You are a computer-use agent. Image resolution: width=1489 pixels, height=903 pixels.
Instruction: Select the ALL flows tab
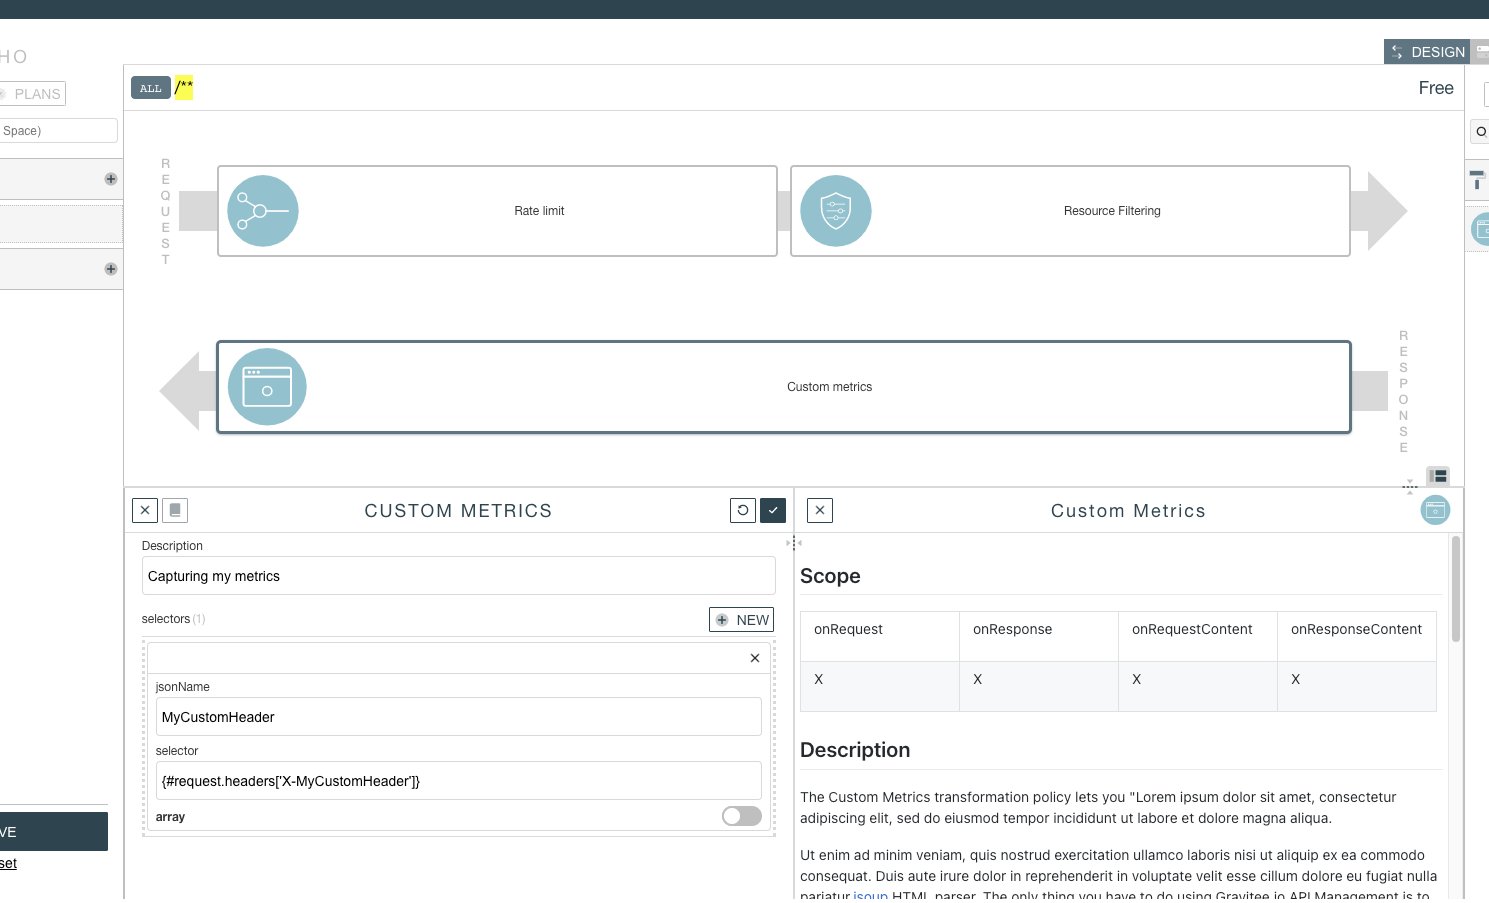pos(149,88)
